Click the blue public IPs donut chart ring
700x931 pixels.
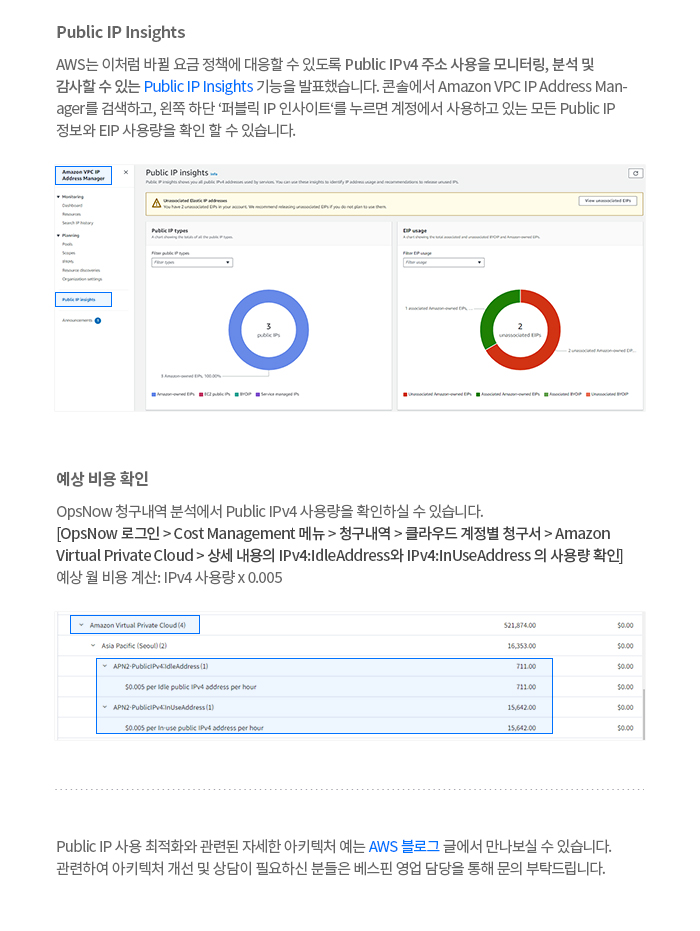point(235,330)
